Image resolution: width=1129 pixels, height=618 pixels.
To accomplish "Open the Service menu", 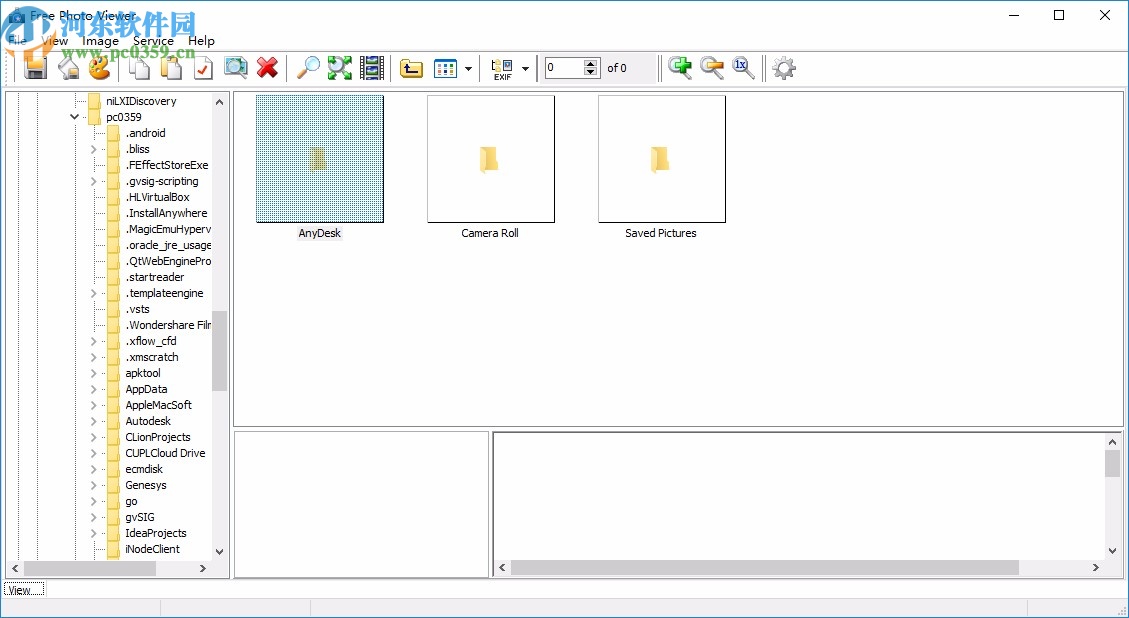I will point(153,41).
